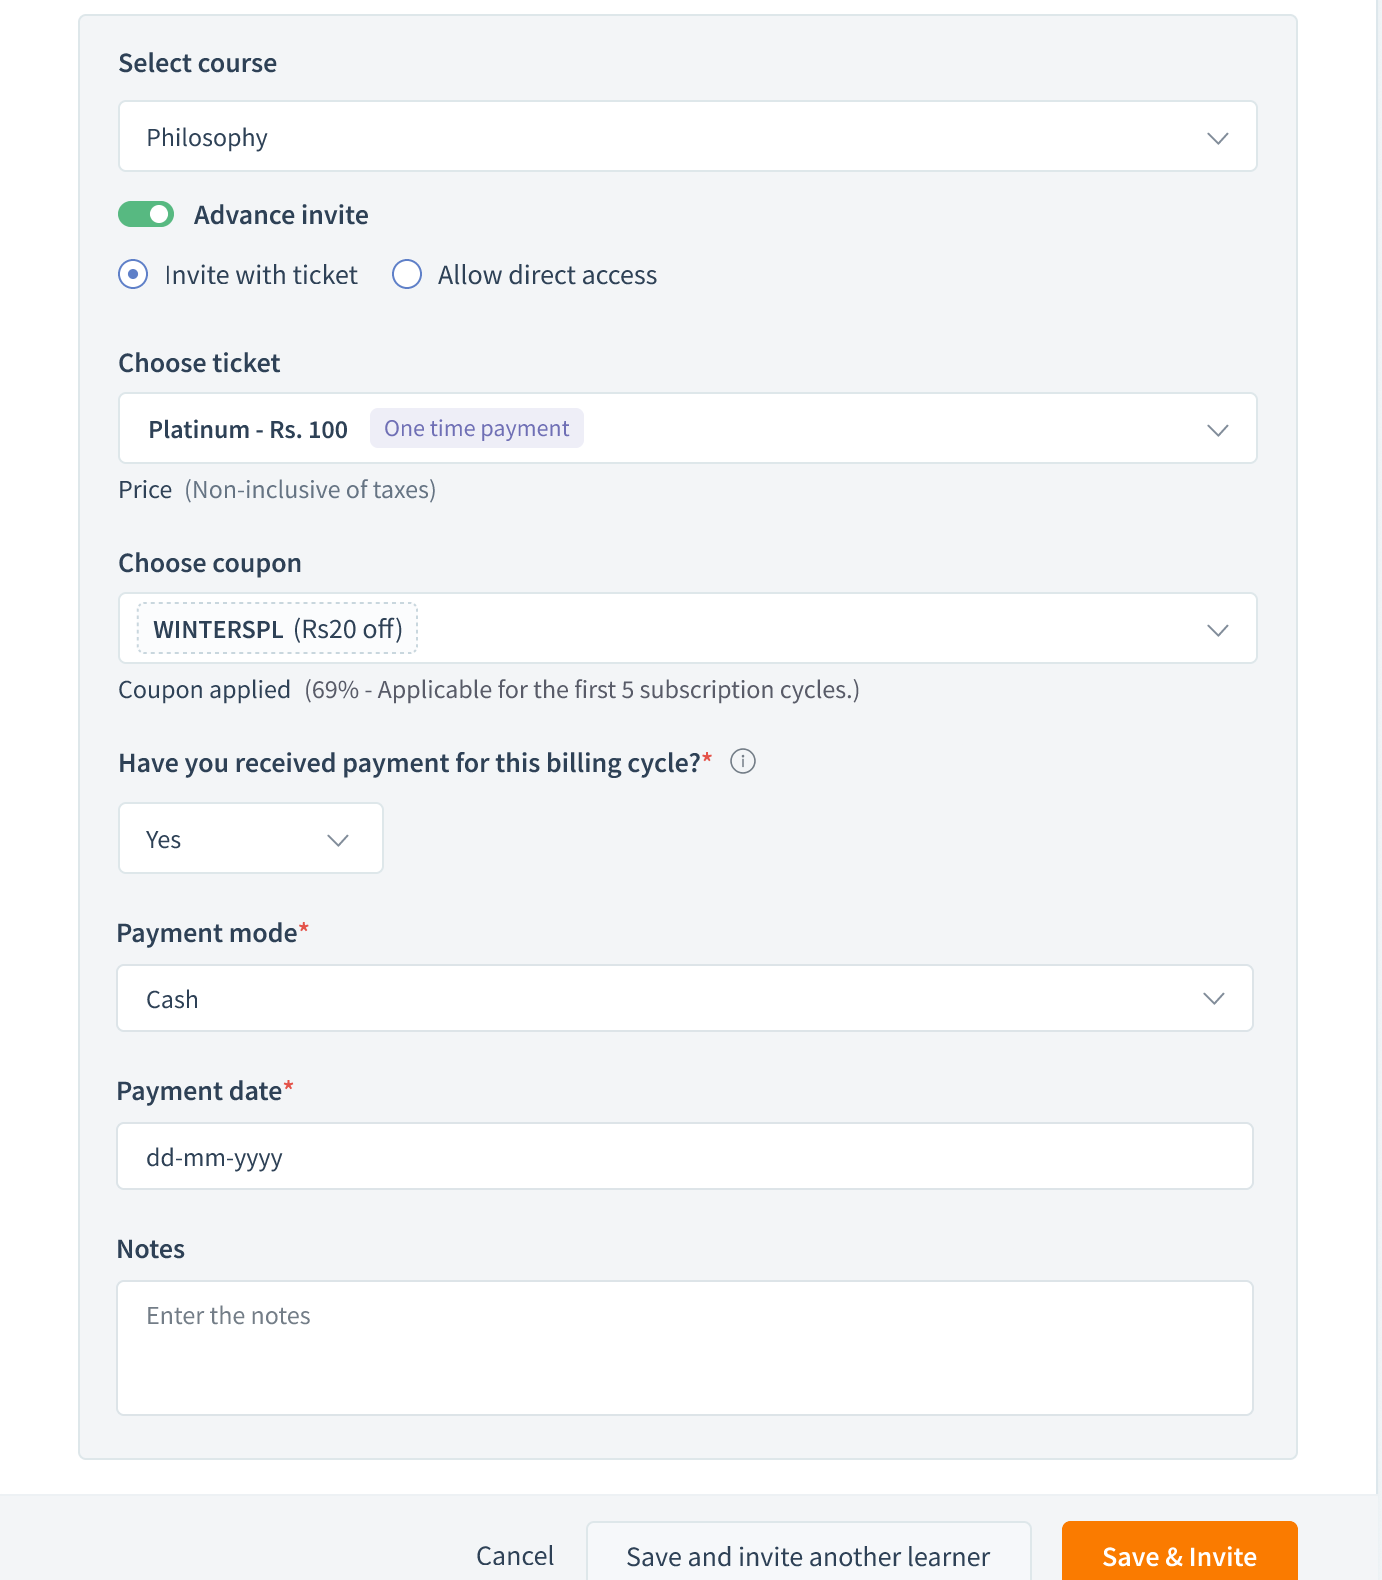Click the Save & Invite button
This screenshot has height=1580, width=1382.
1179,1555
